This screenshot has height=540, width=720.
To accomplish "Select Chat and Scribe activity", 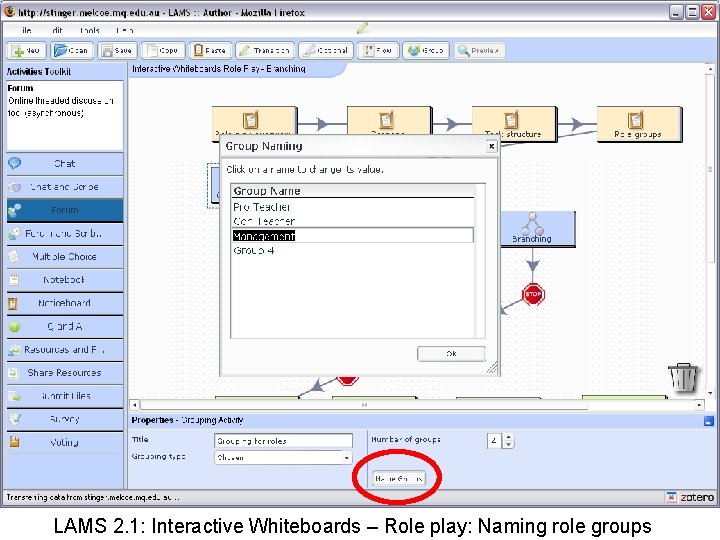I will coord(65,187).
